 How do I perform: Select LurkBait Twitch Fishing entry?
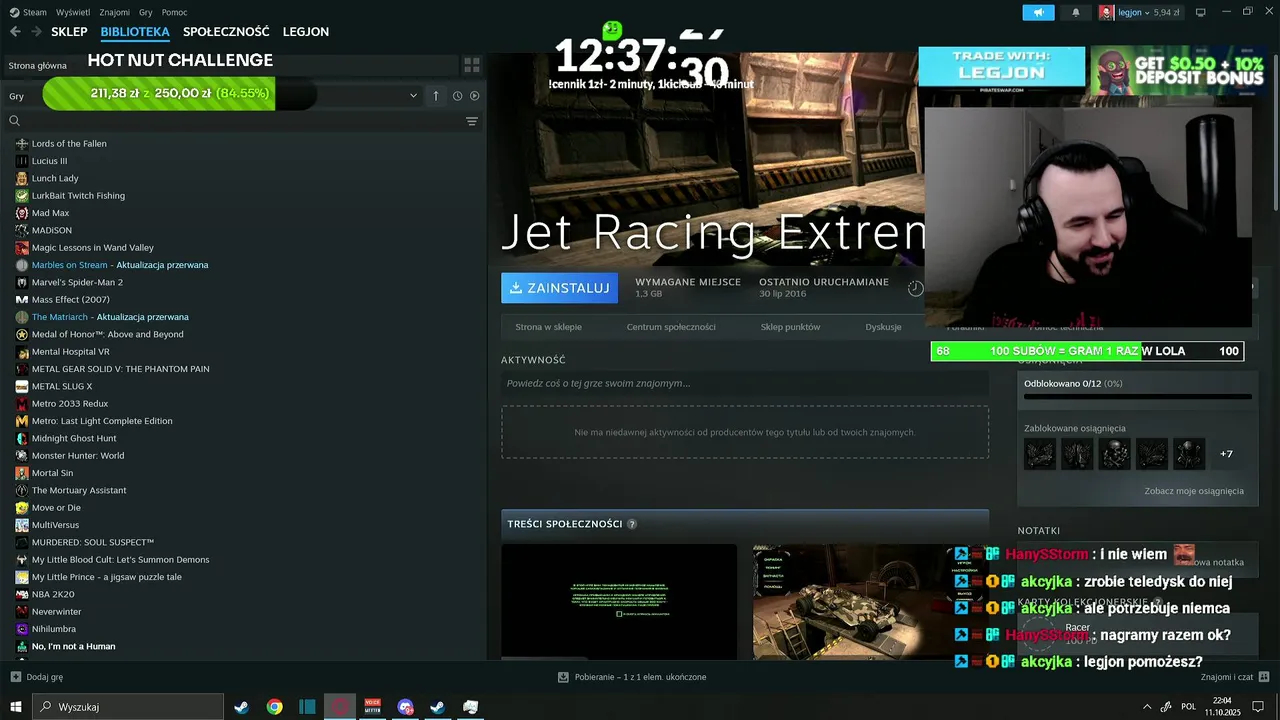click(78, 196)
